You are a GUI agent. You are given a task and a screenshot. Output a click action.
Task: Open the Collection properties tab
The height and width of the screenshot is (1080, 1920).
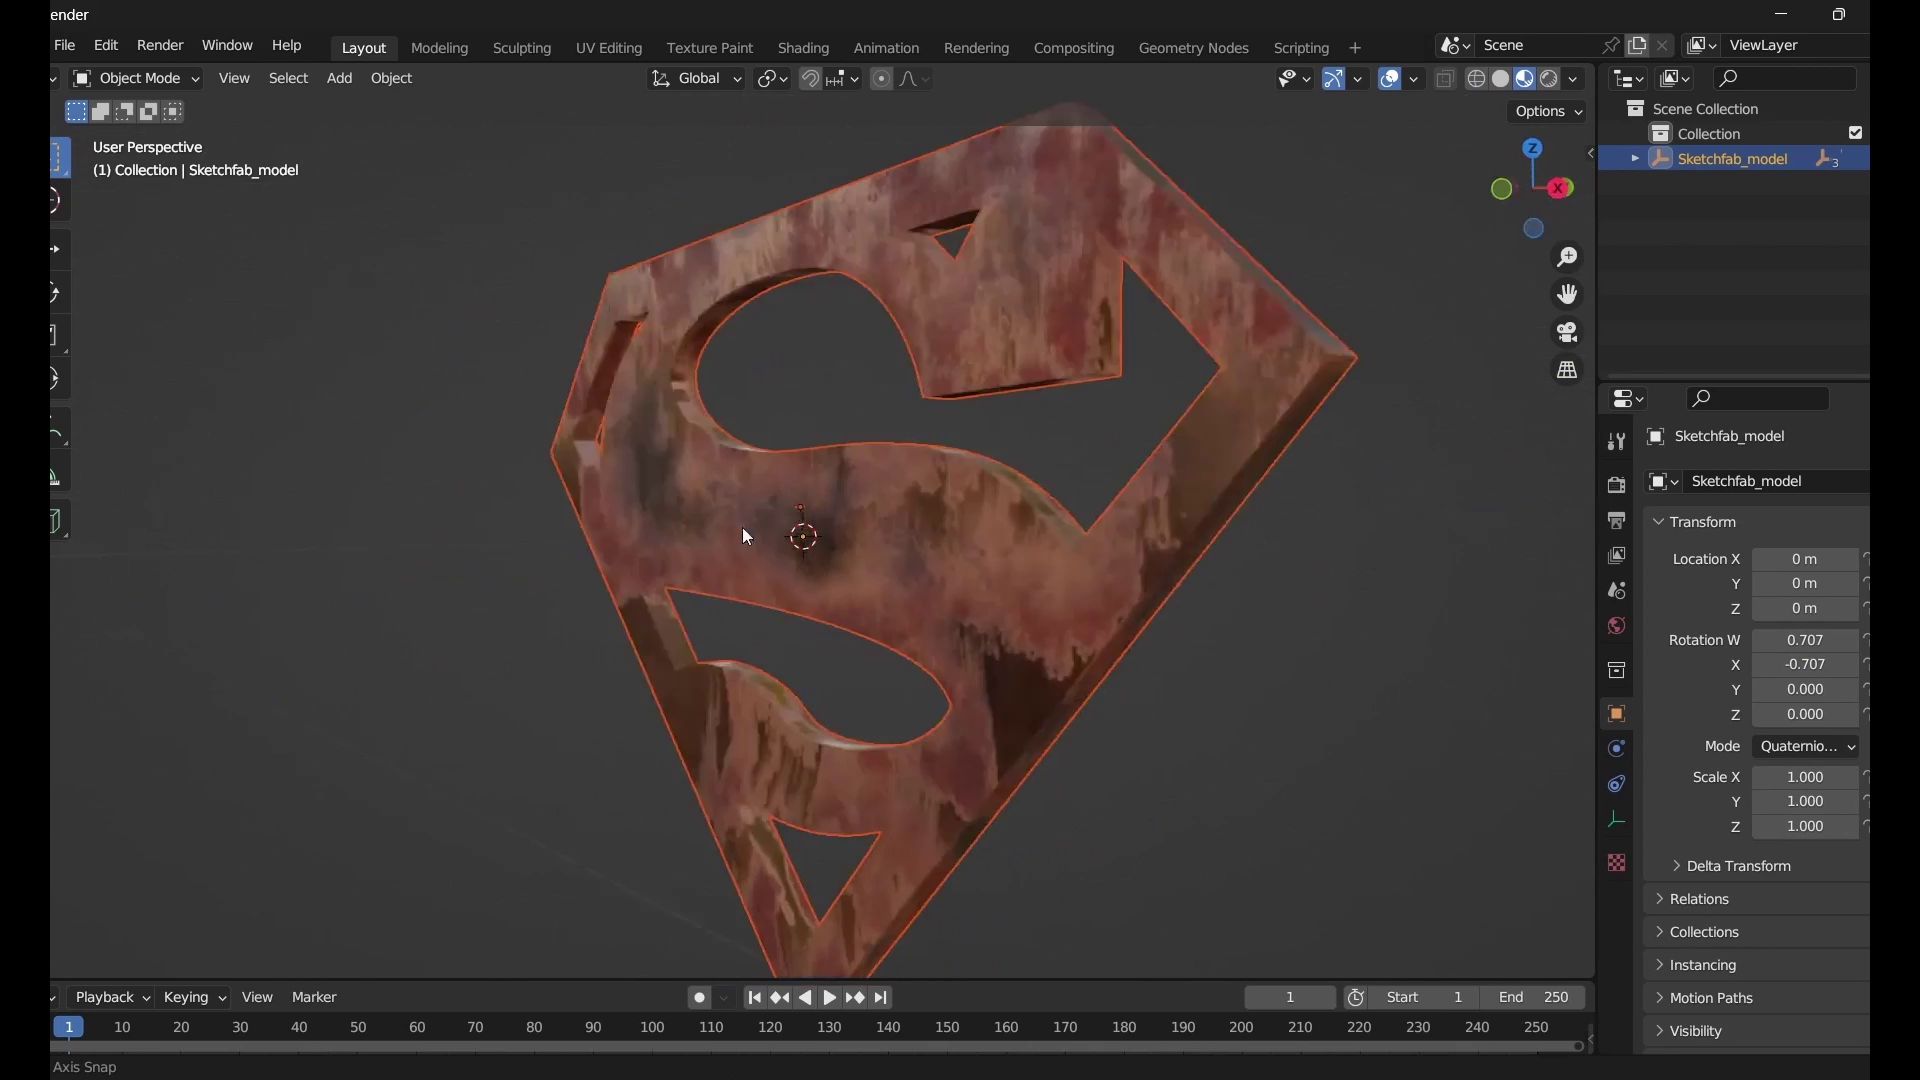tap(1617, 670)
